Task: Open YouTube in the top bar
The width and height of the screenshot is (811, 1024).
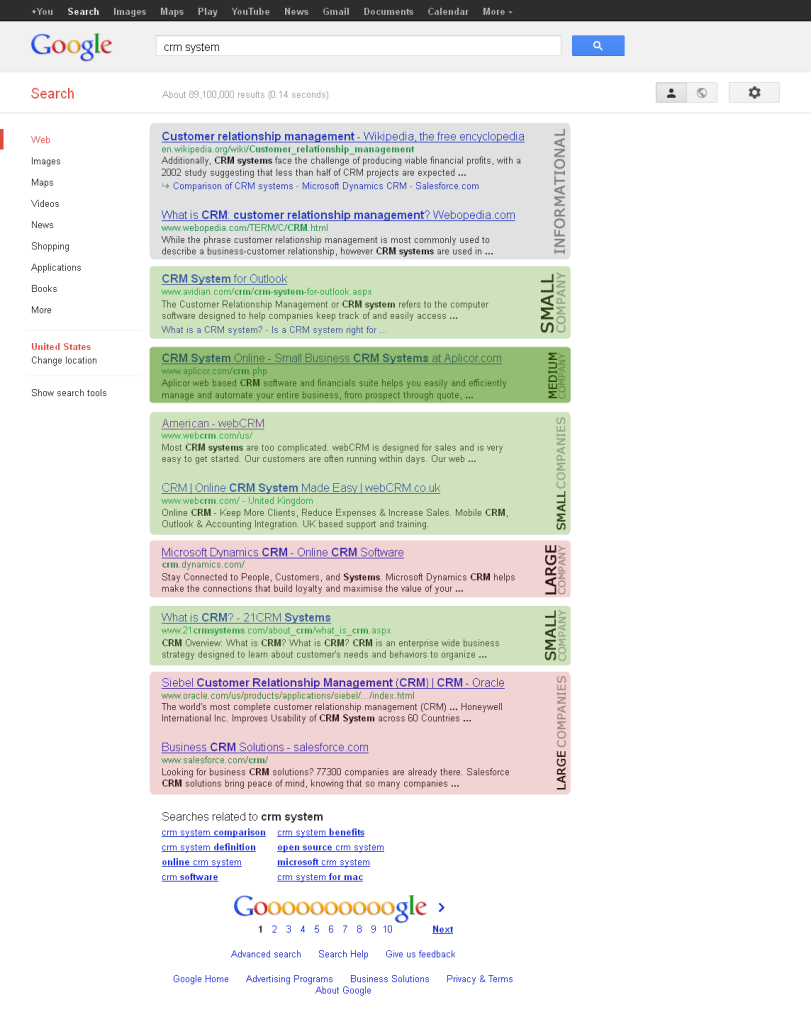Action: point(250,12)
